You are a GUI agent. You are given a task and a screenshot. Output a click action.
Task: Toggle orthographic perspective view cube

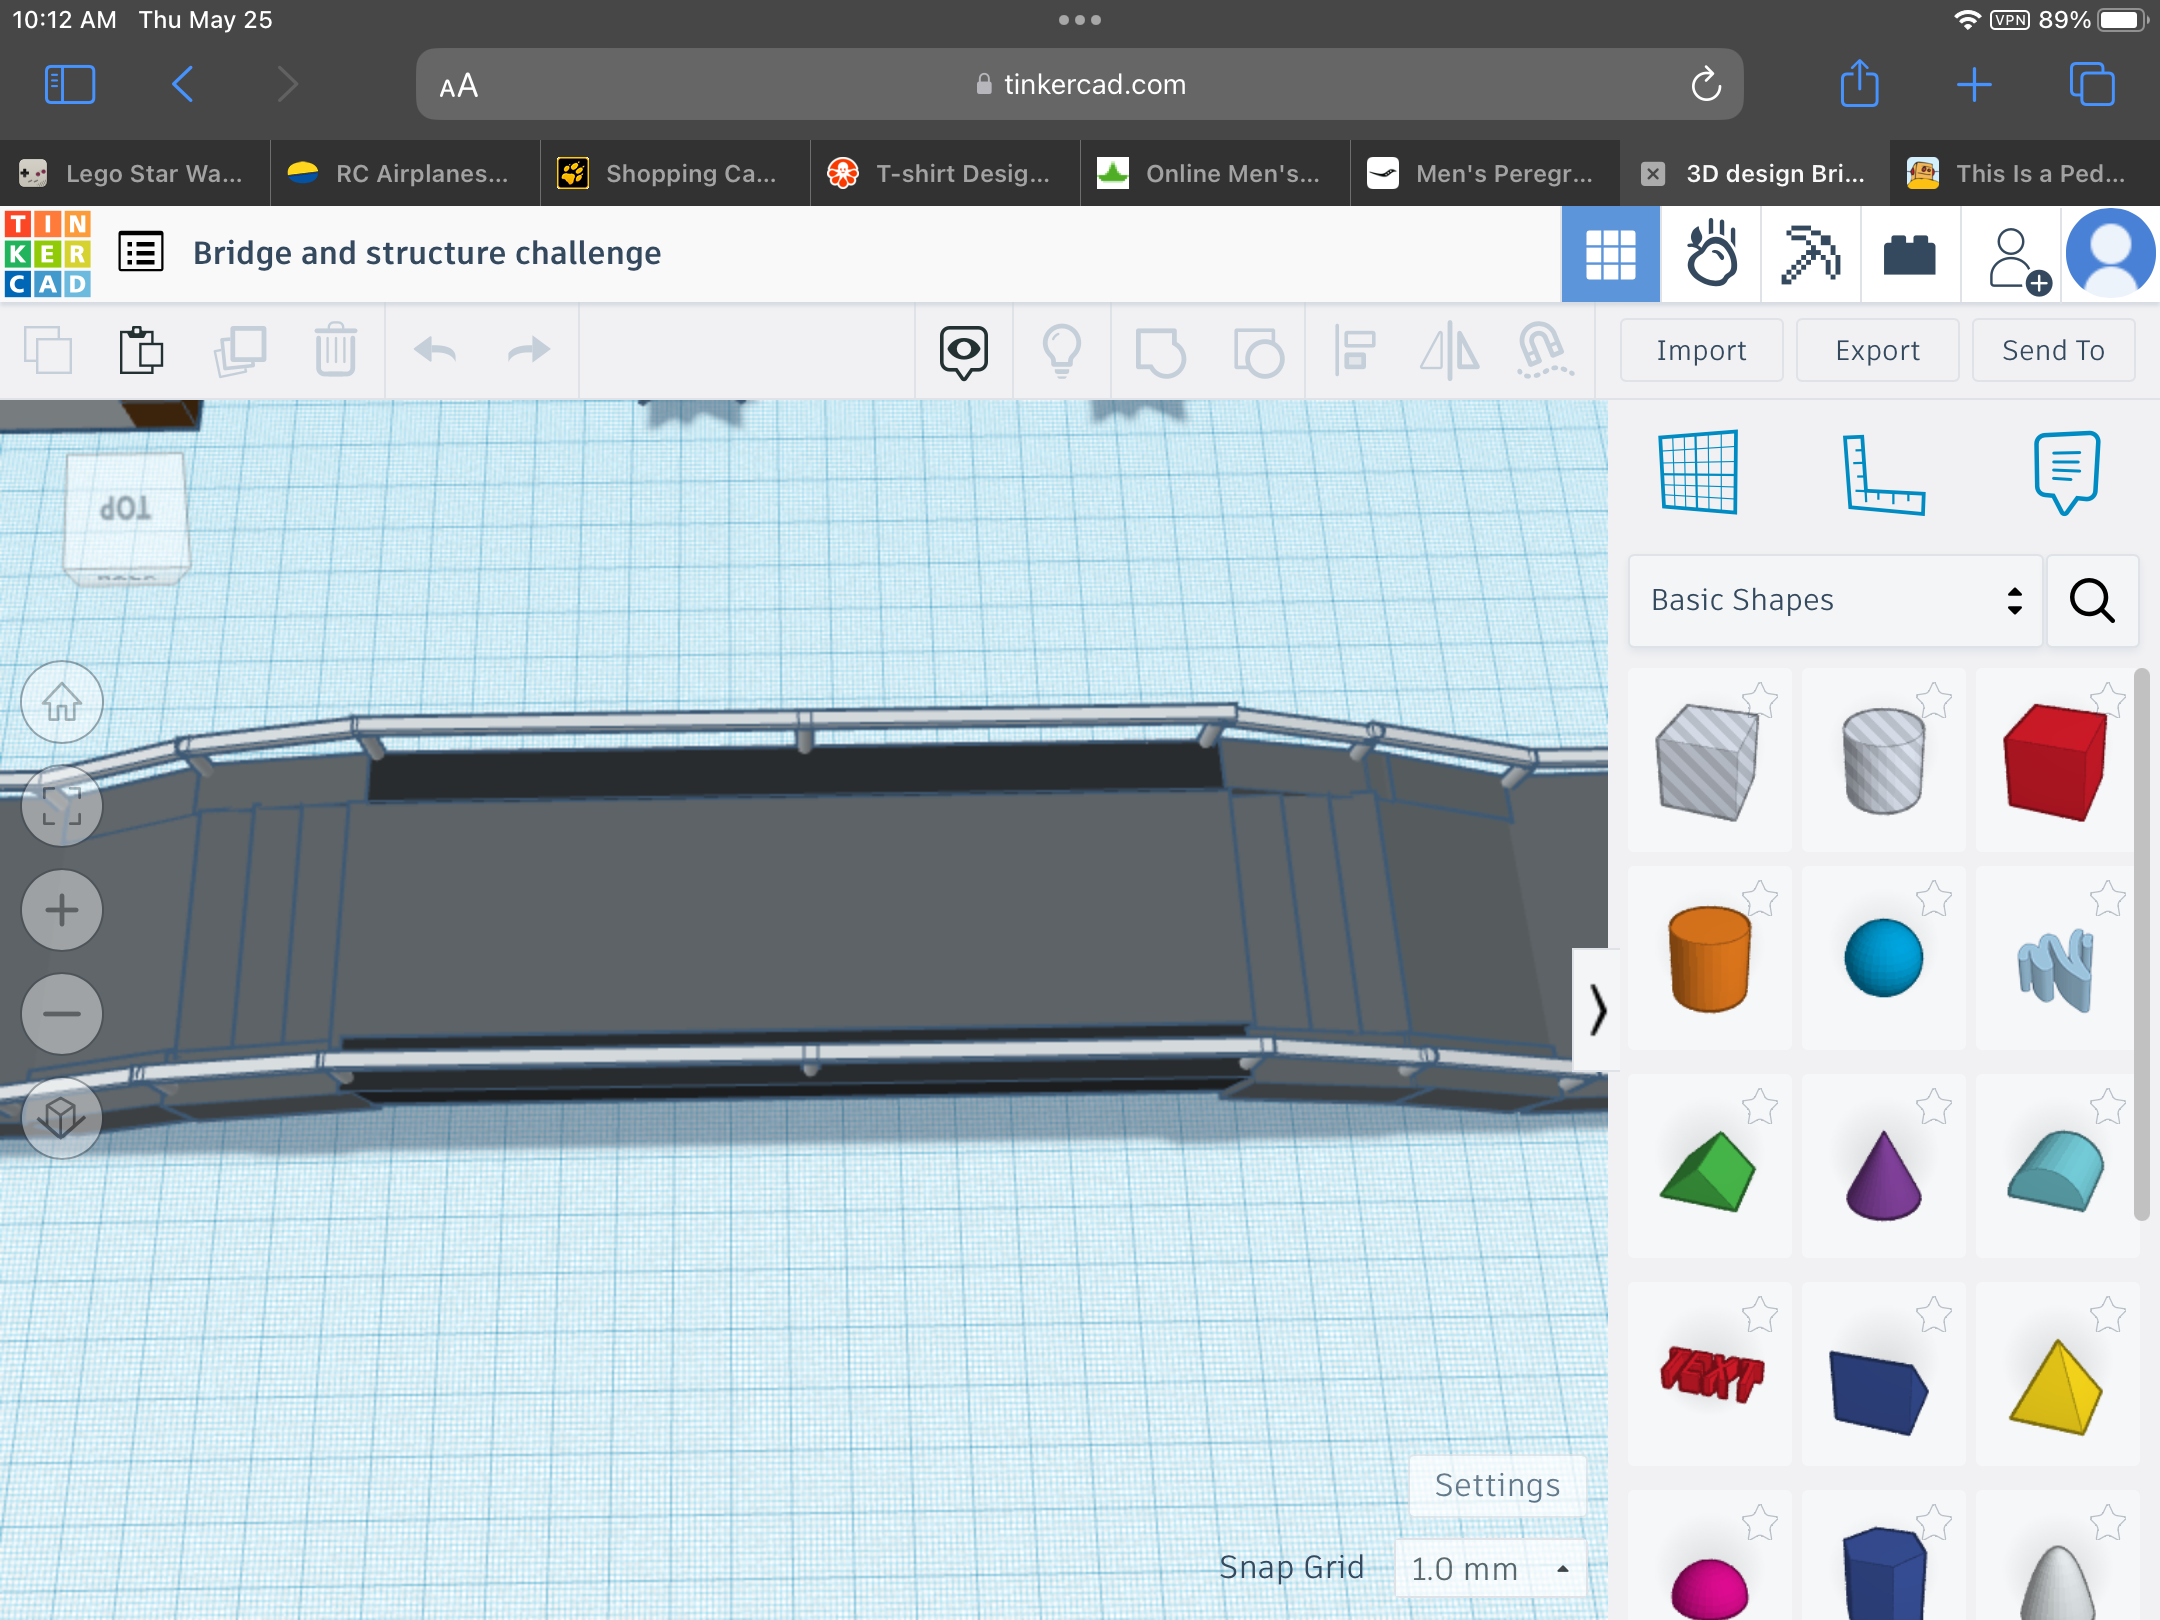click(62, 1118)
